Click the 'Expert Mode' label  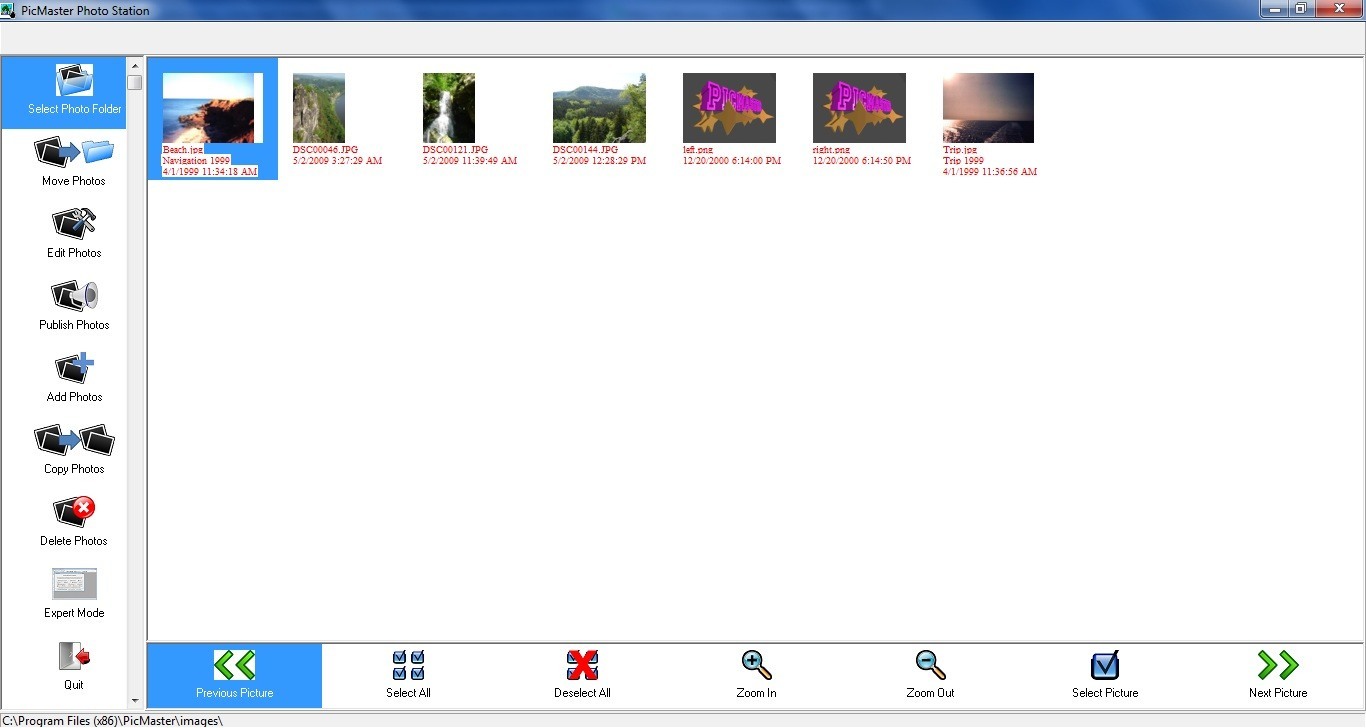point(74,613)
